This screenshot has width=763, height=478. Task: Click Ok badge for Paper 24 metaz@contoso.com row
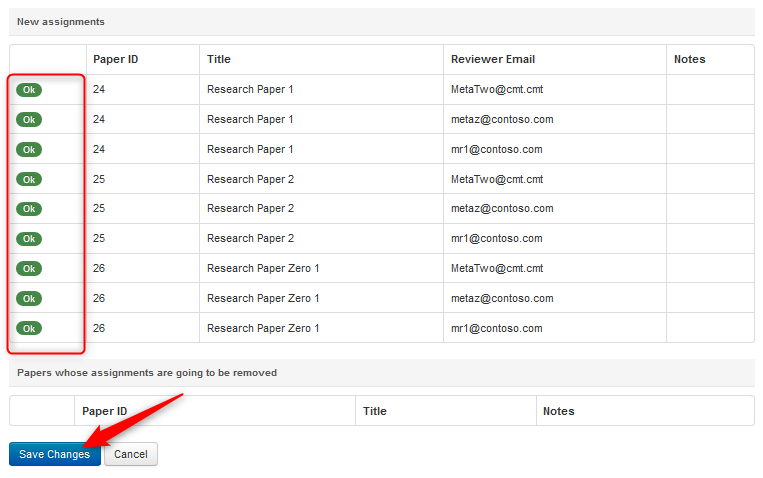click(29, 119)
